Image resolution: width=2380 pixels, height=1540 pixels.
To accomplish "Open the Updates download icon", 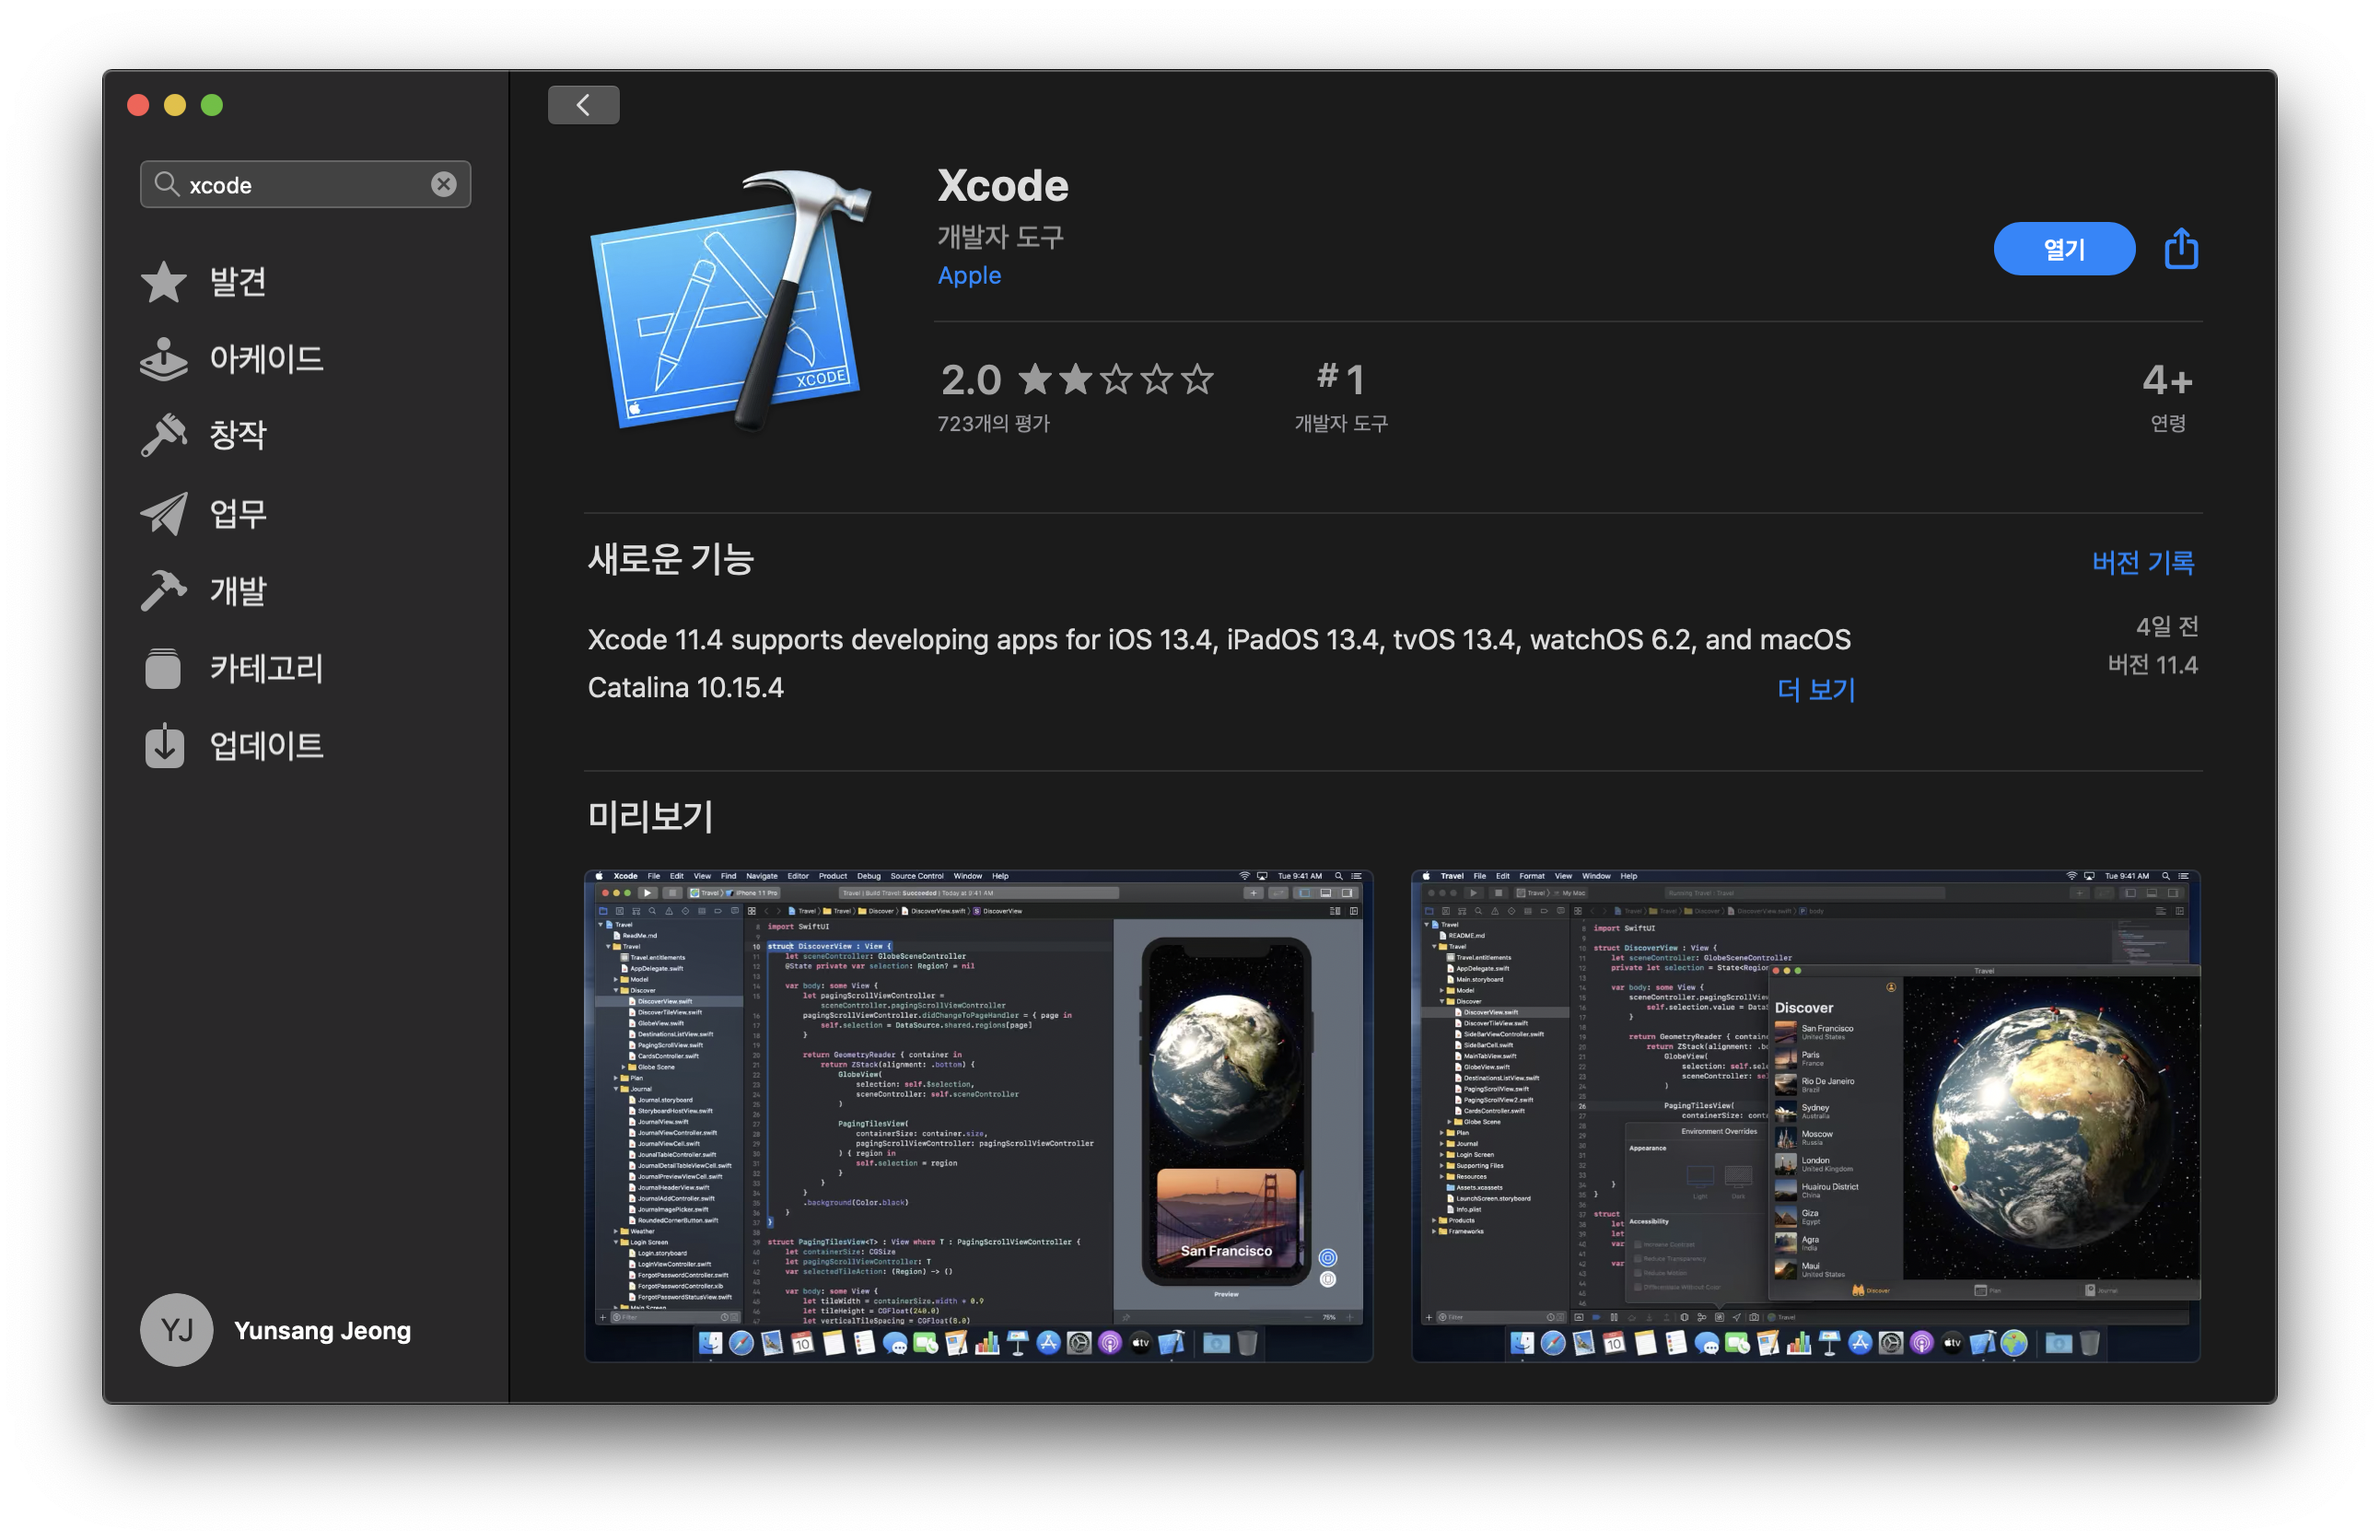I will point(163,746).
